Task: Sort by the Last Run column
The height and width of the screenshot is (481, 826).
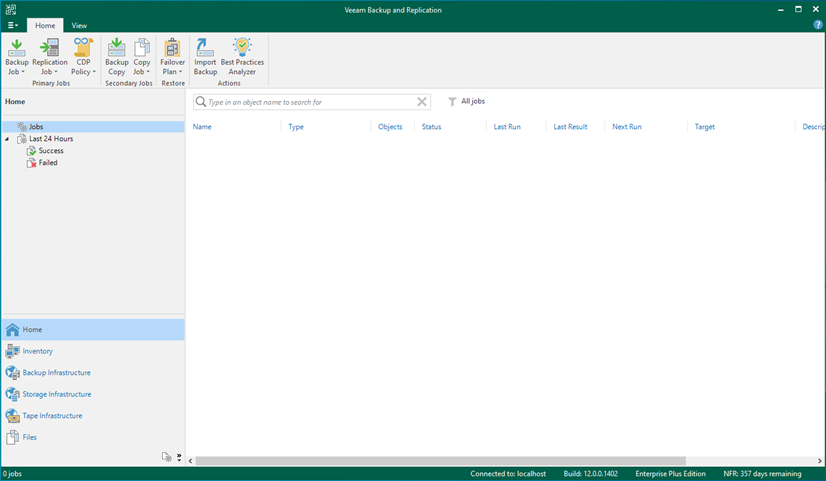Action: click(507, 127)
